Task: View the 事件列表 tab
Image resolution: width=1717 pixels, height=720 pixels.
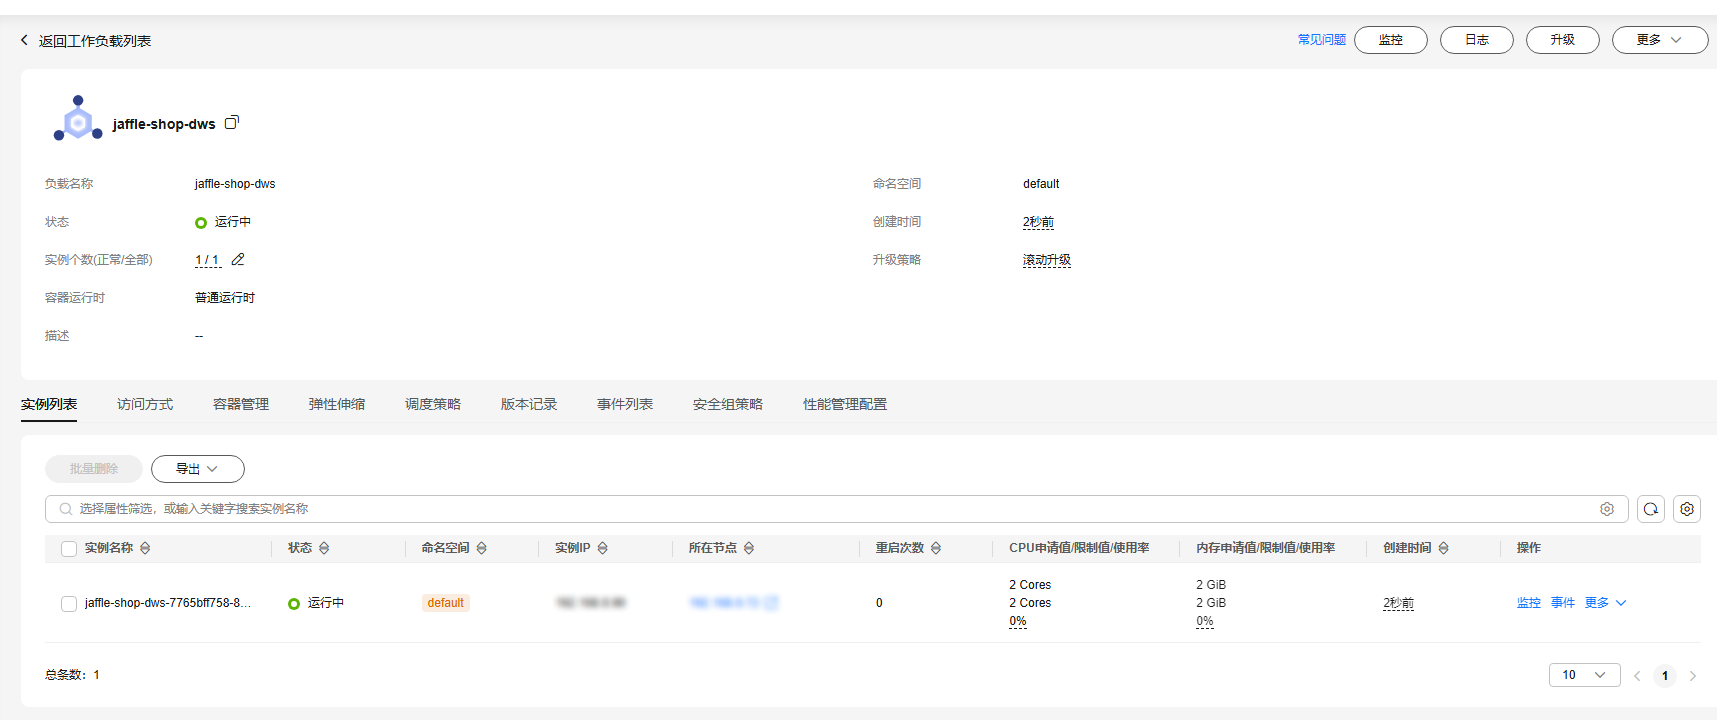Action: pyautogui.click(x=625, y=404)
